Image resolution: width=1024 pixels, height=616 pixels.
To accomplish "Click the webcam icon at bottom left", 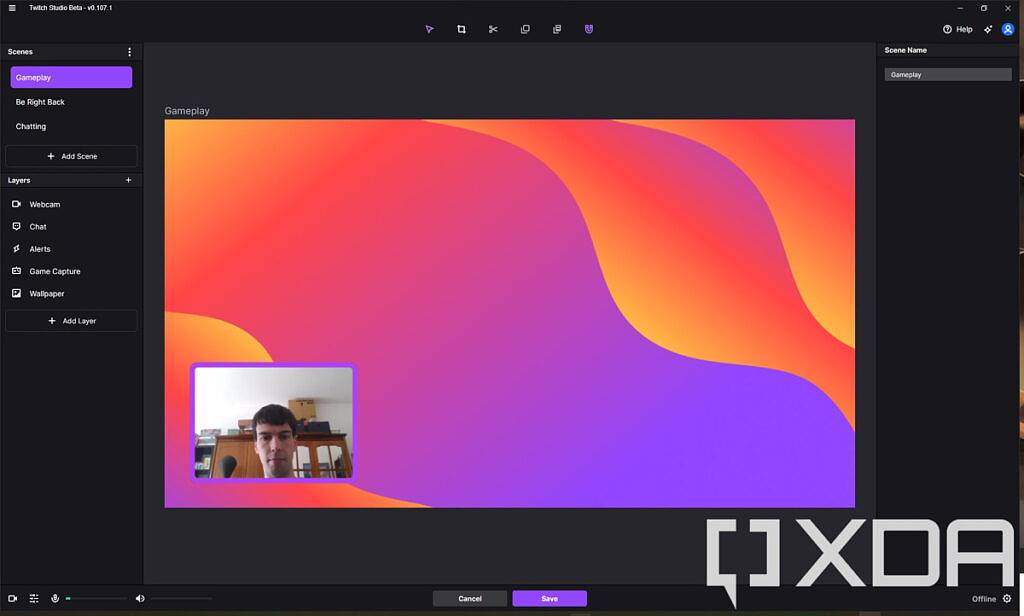I will (x=11, y=597).
